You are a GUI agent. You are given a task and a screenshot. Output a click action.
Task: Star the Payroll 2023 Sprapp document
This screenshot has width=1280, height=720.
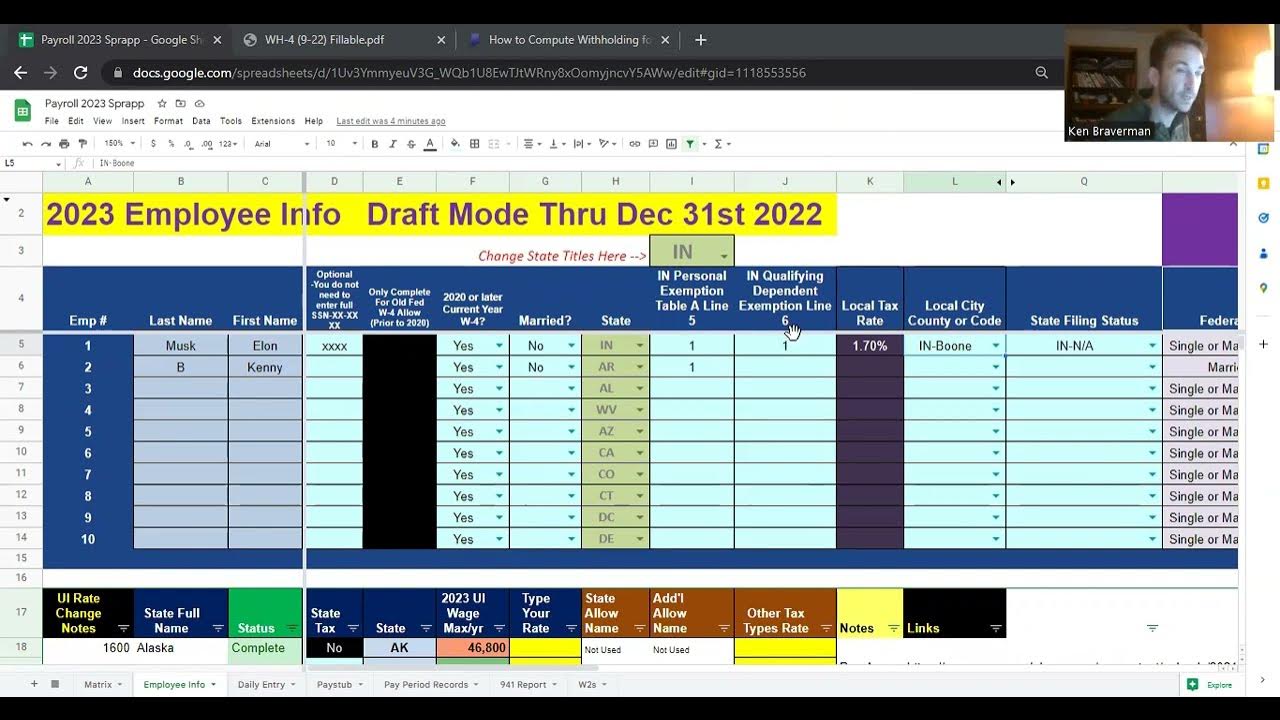(162, 103)
